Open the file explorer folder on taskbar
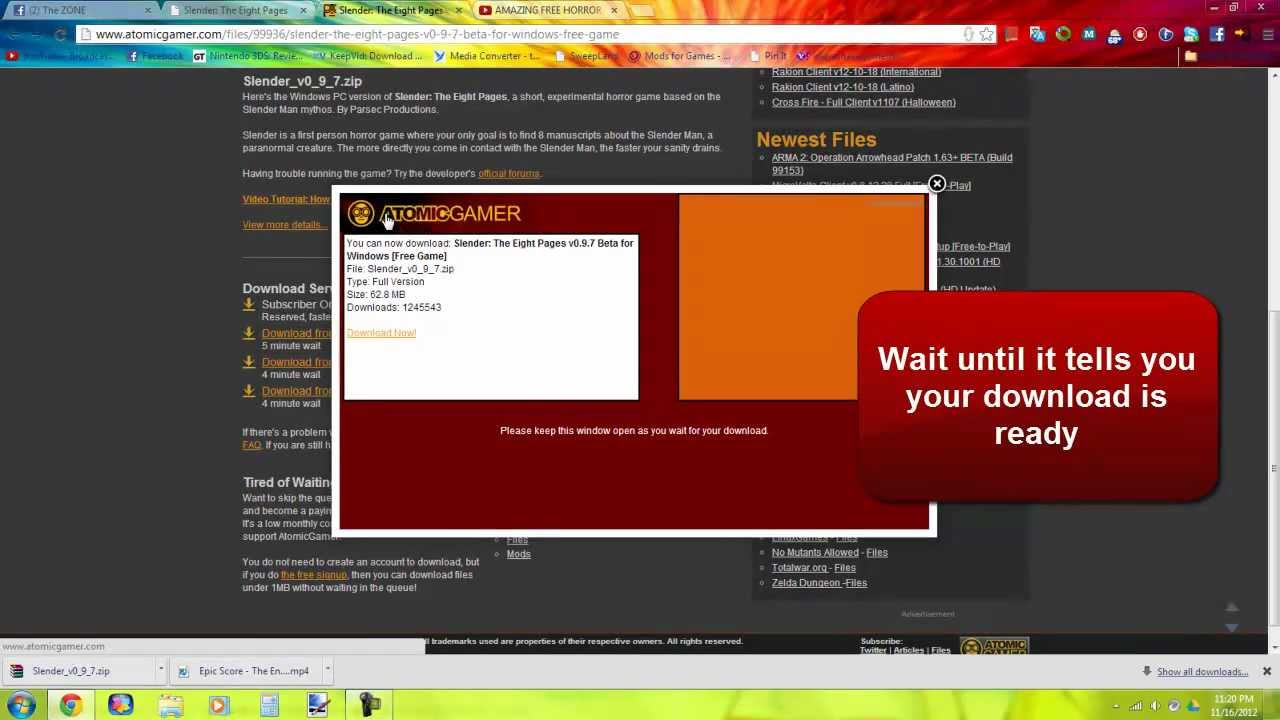 tap(170, 705)
